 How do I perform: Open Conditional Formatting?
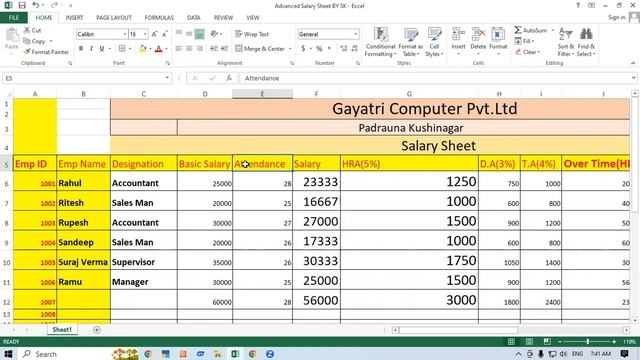[380, 42]
